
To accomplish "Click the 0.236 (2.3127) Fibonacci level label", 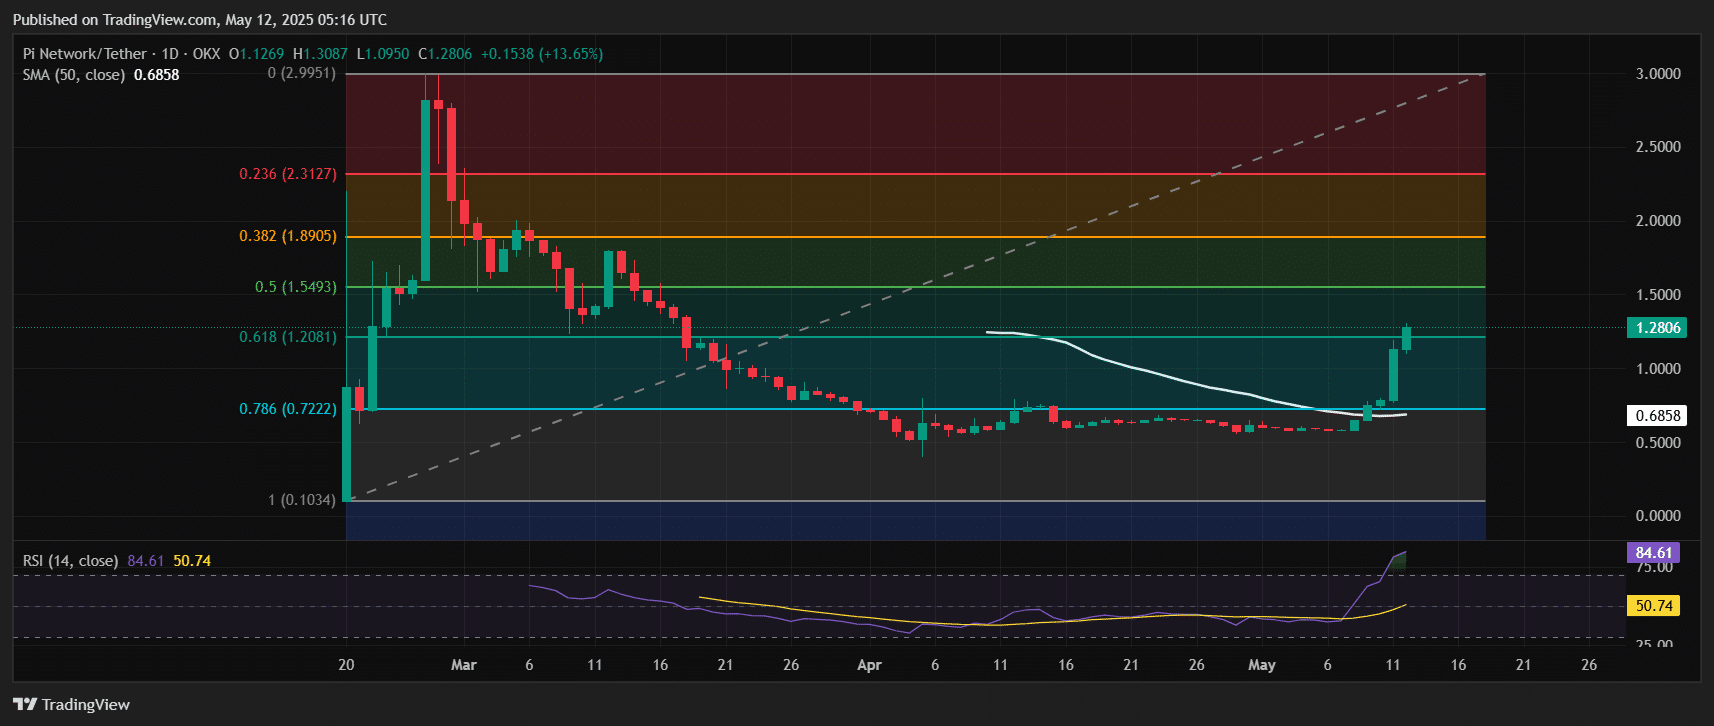I will [x=288, y=174].
